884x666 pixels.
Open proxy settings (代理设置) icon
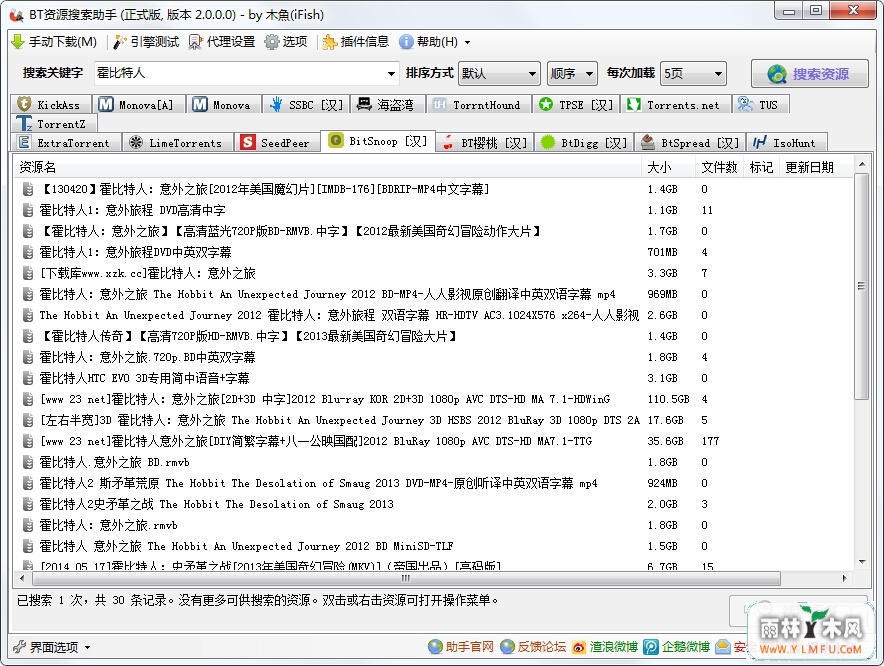[x=195, y=42]
